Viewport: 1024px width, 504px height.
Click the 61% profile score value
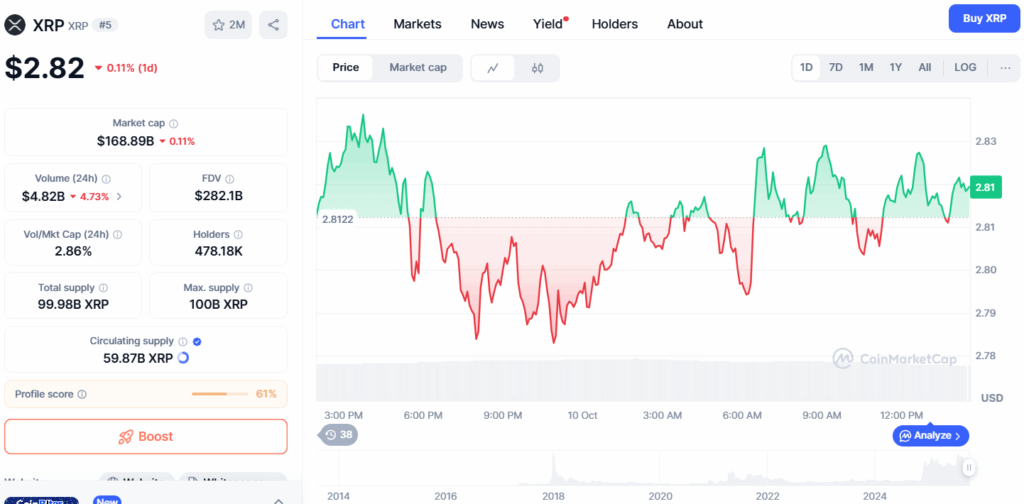[266, 394]
